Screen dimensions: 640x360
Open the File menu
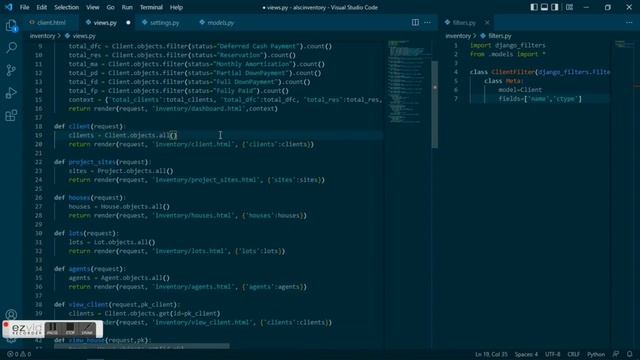(24, 7)
